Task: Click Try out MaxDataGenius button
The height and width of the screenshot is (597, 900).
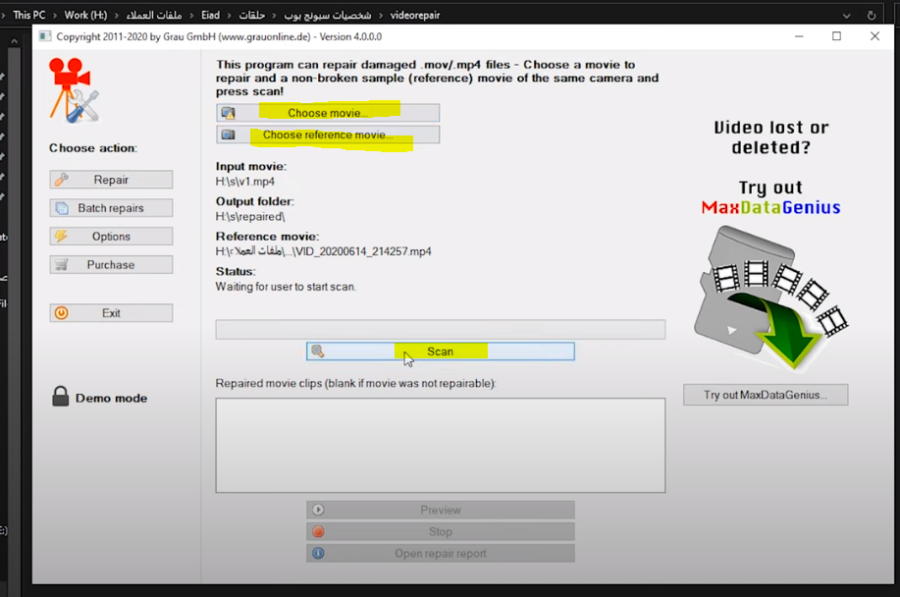Action: tap(765, 395)
